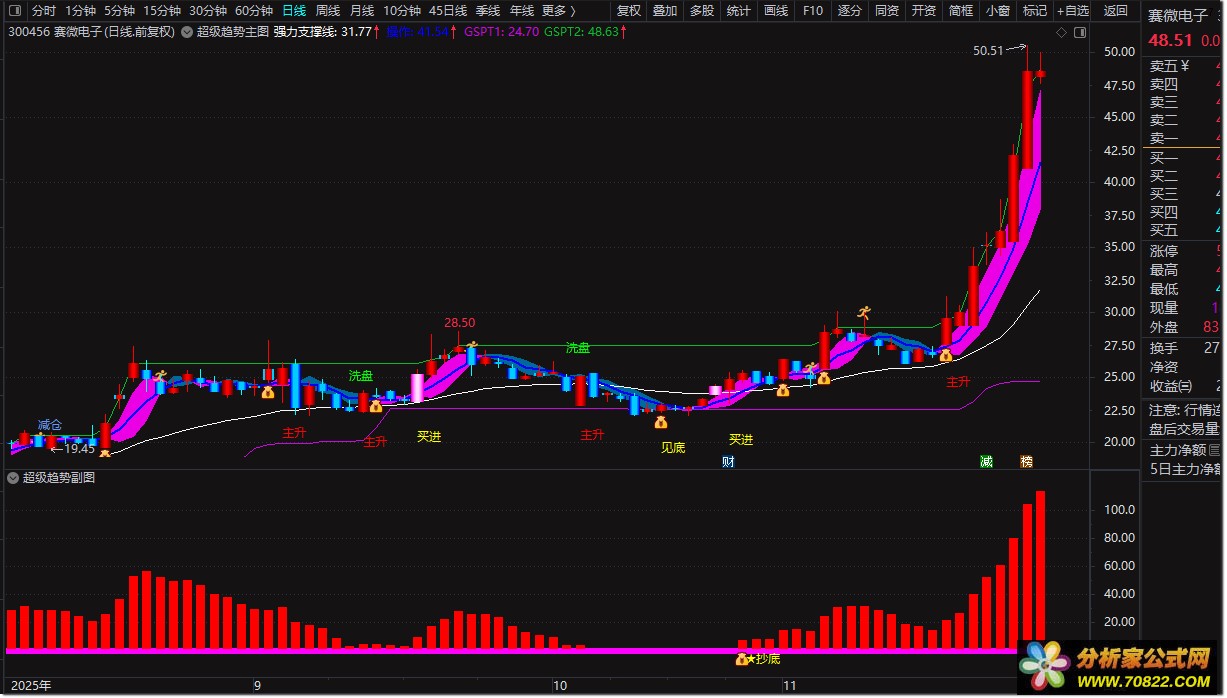This screenshot has width=1227, height=698.
Task: Click the list icon next to 主力净额
Action: pyautogui.click(x=1216, y=450)
